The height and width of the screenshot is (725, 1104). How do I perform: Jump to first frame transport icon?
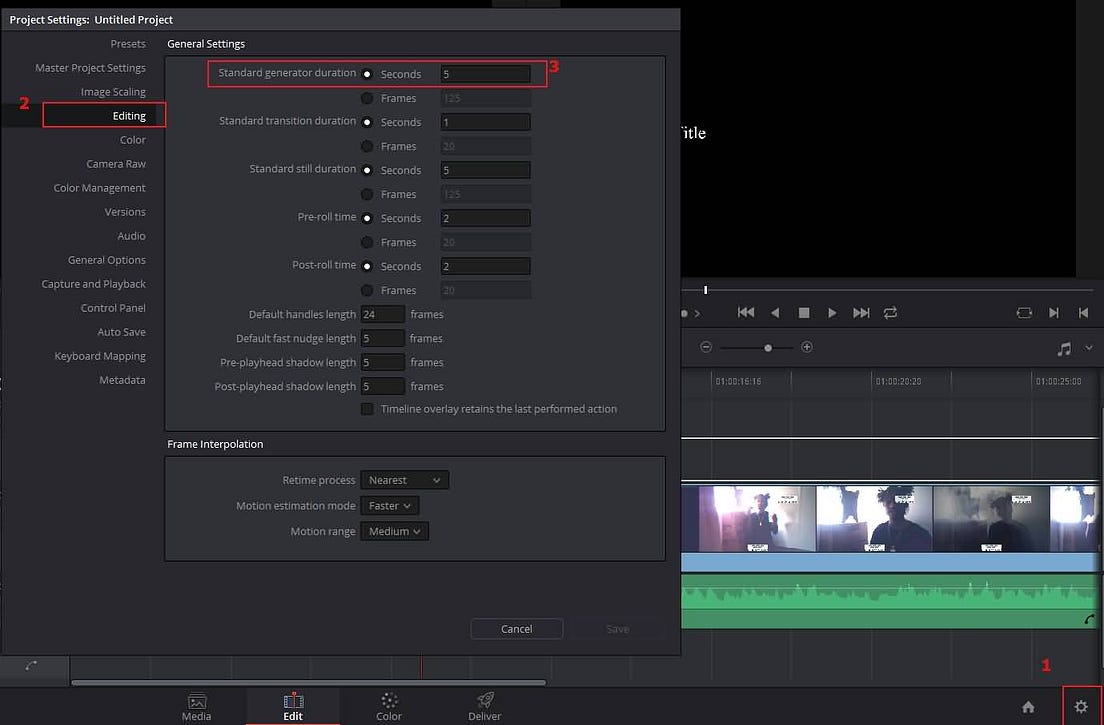(x=746, y=313)
